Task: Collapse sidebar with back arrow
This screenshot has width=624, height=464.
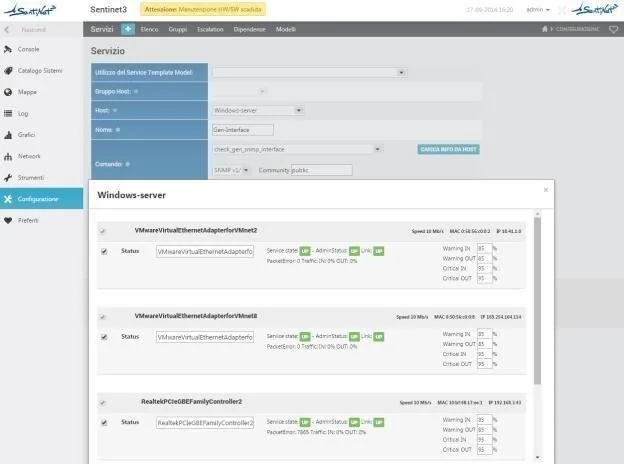Action: (7, 29)
